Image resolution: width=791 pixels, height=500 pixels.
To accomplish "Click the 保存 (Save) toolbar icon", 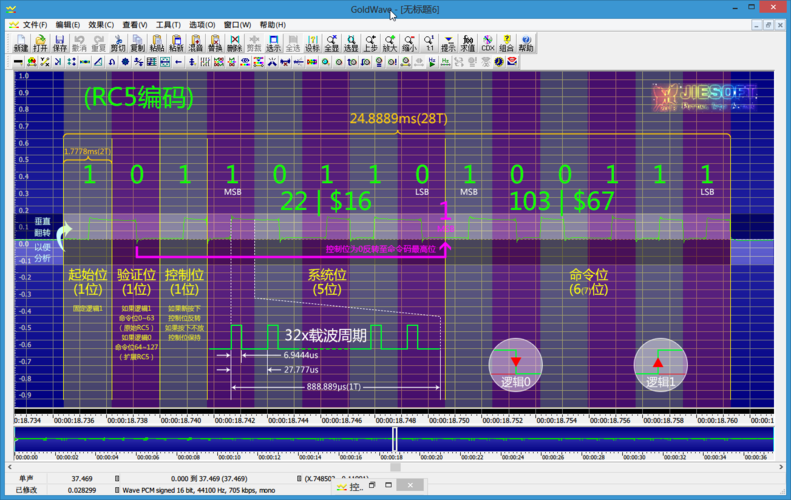I will 60,43.
